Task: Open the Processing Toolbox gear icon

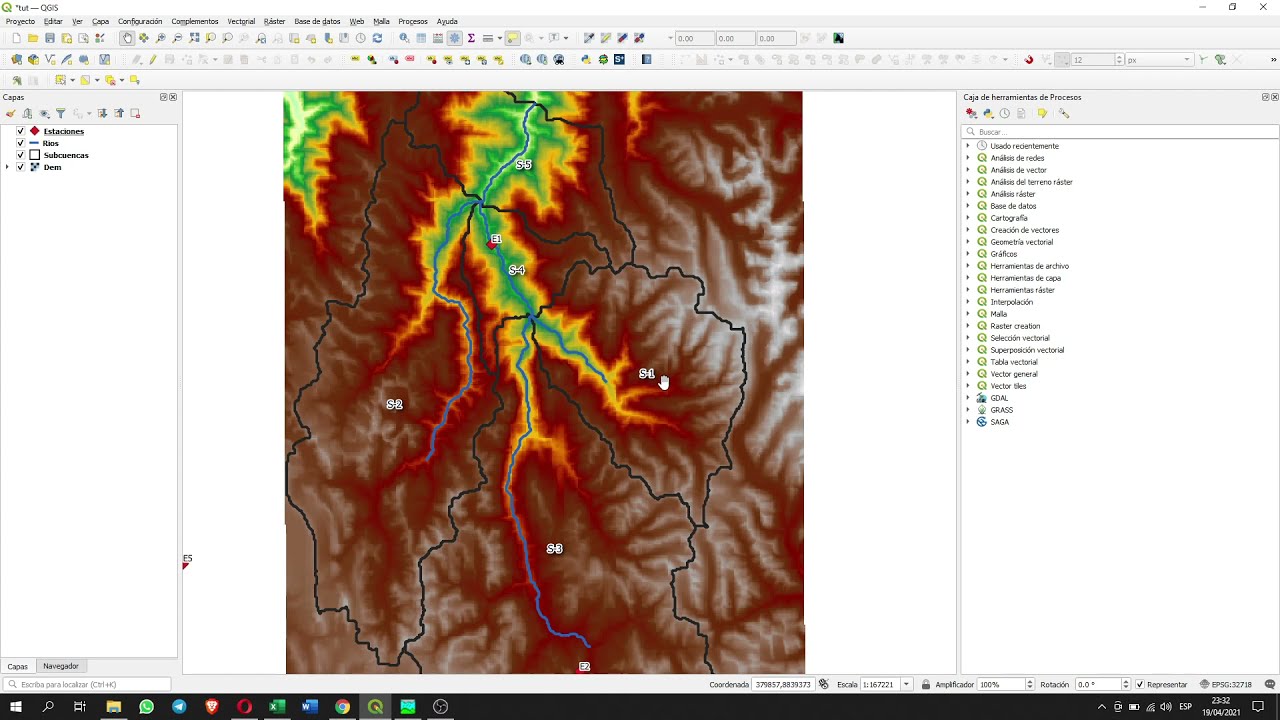Action: pyautogui.click(x=454, y=38)
